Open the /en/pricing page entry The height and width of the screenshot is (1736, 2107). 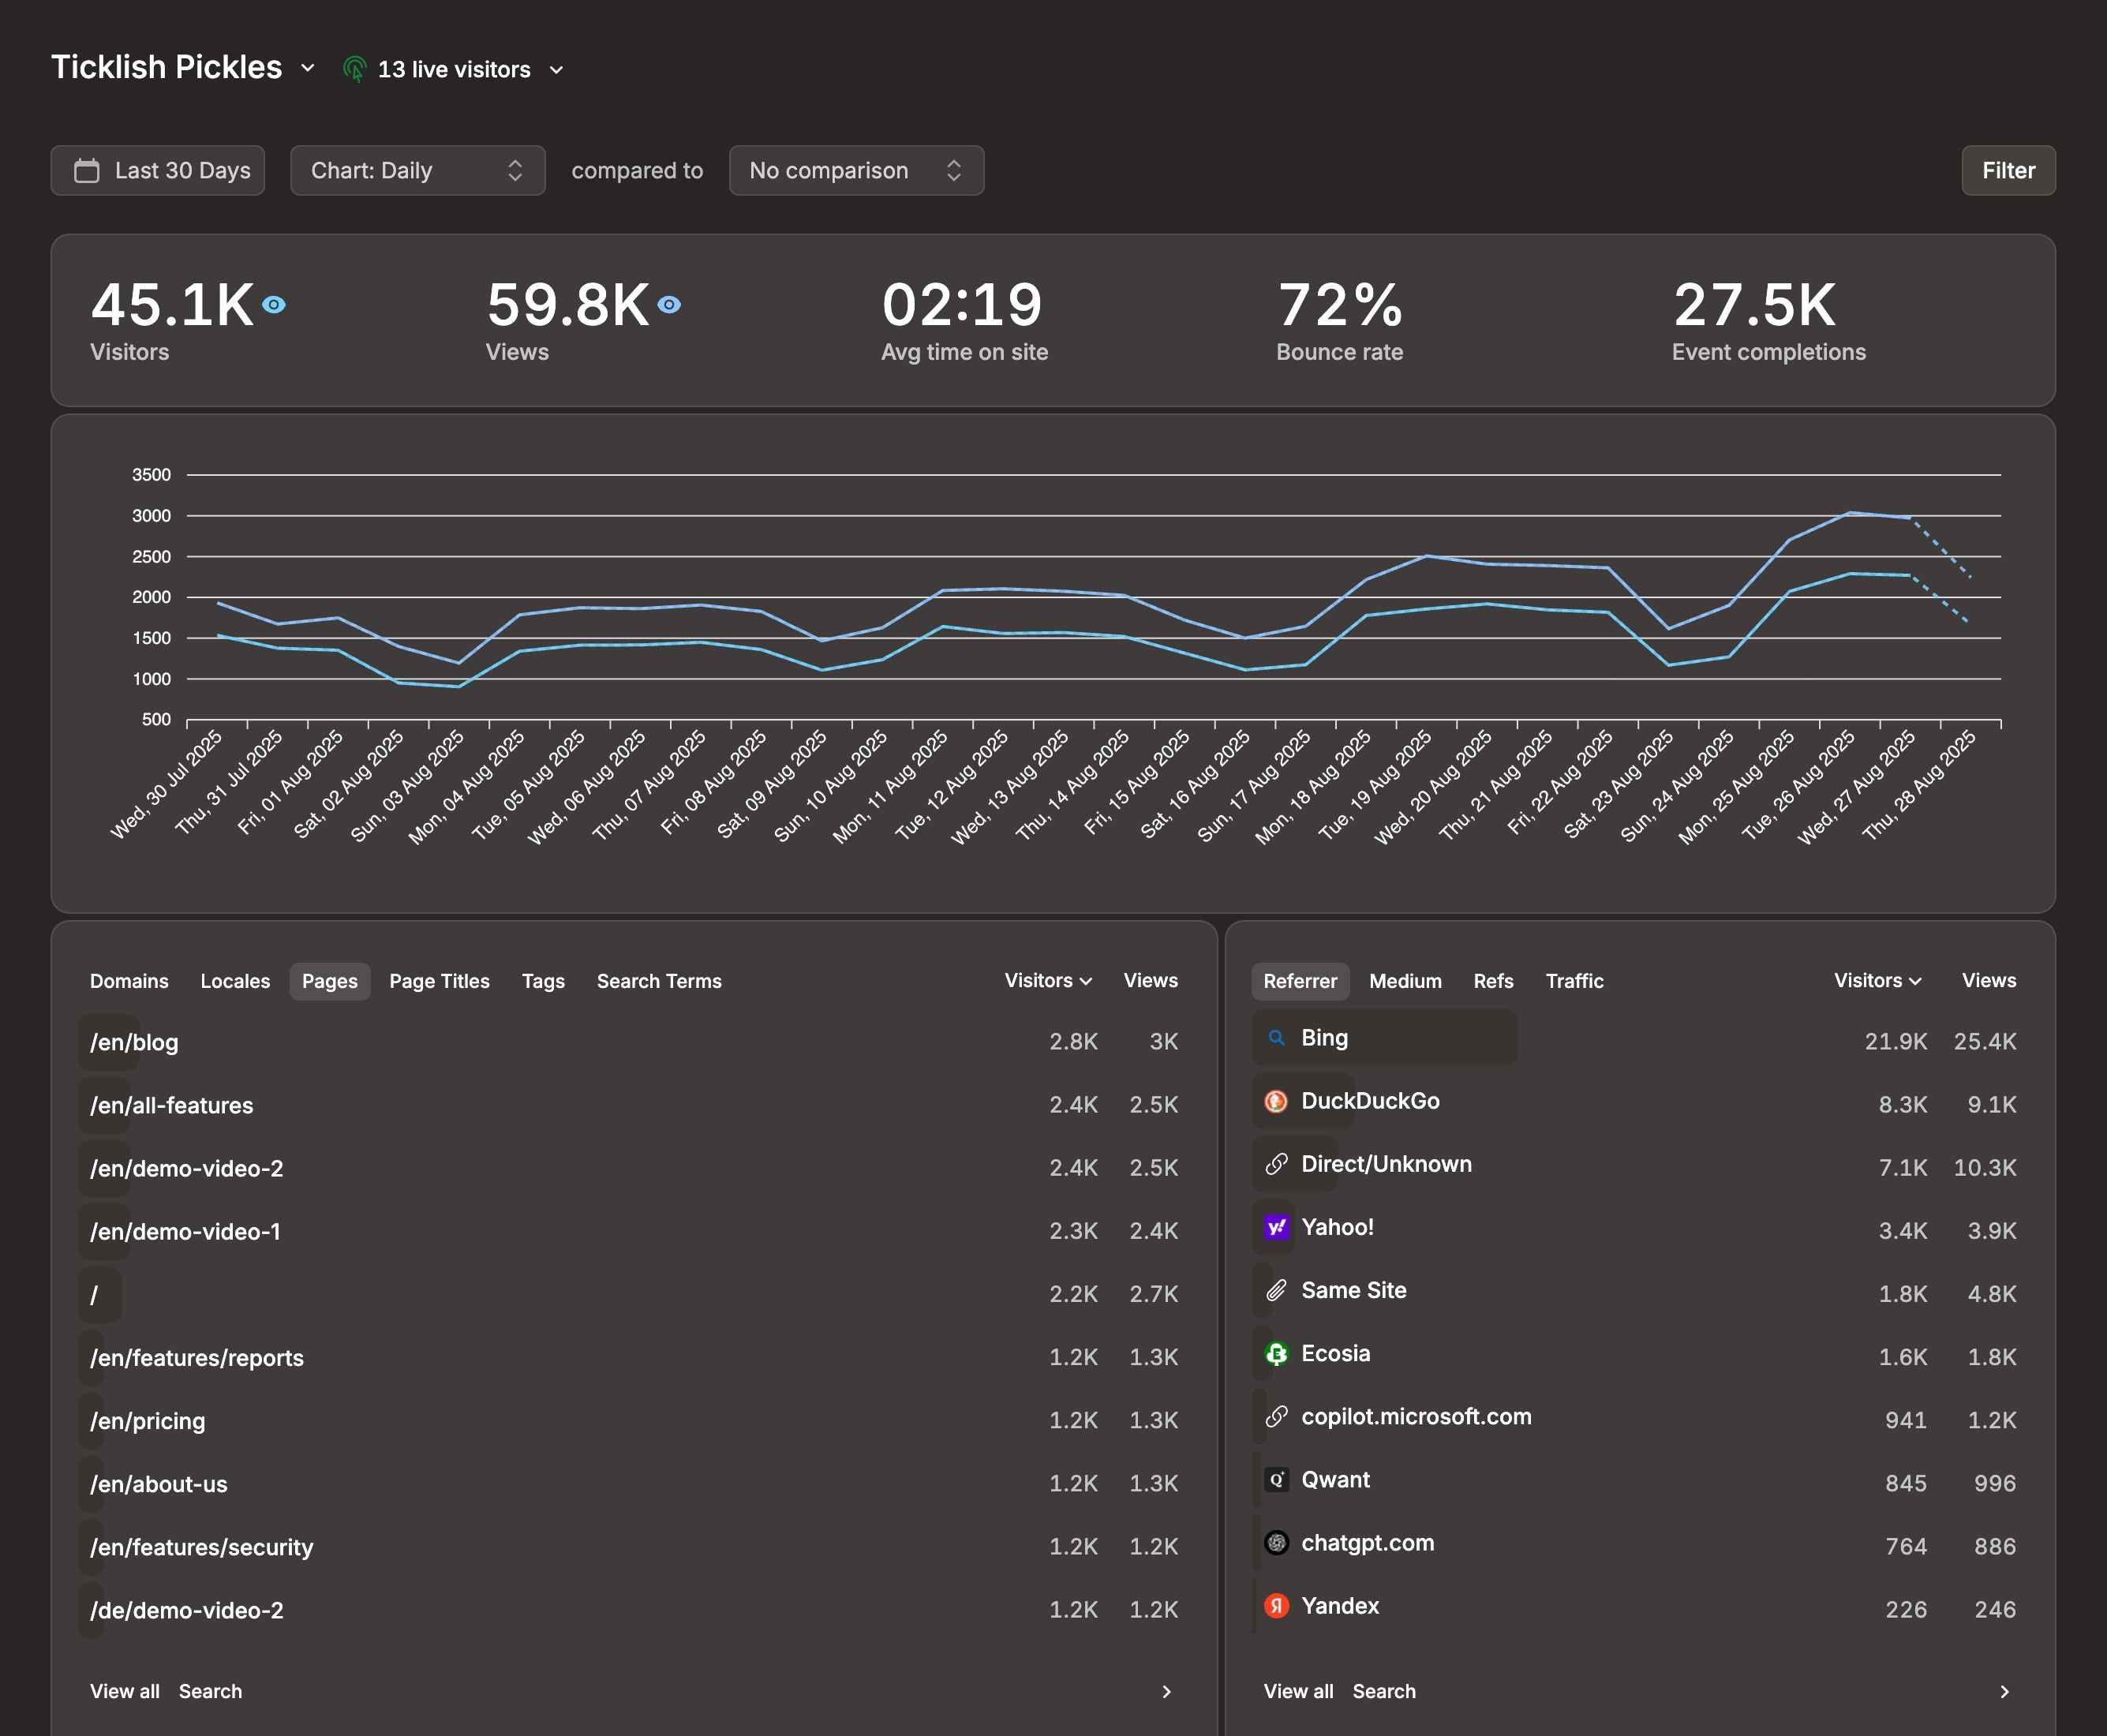click(147, 1420)
